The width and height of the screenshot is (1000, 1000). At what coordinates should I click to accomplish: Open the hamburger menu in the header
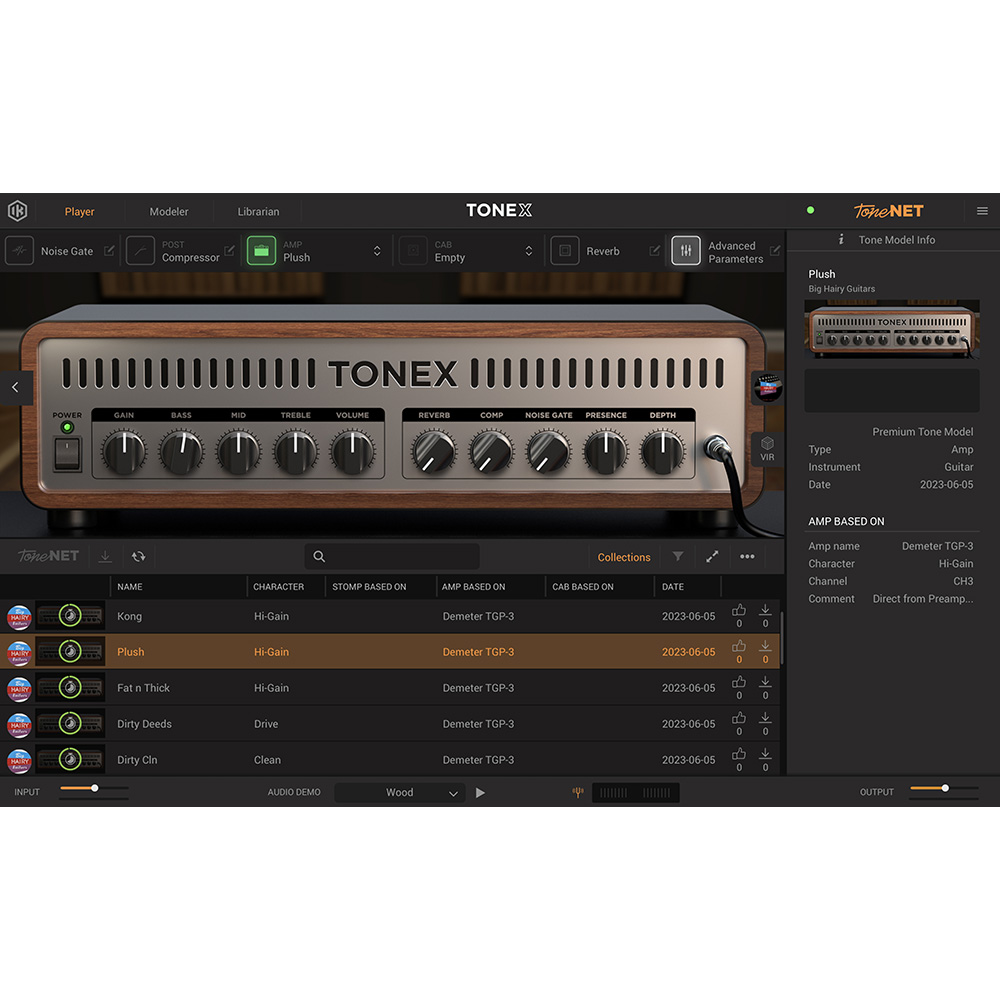pyautogui.click(x=982, y=211)
